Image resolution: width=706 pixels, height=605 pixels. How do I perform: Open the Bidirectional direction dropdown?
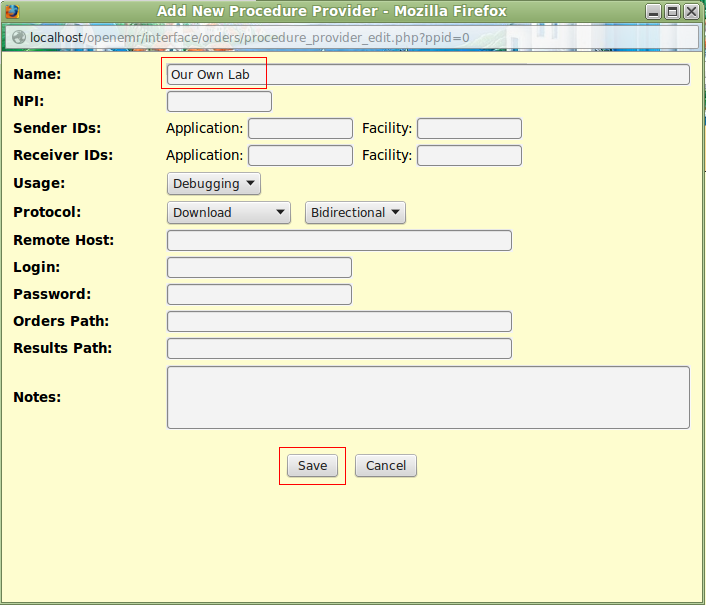(355, 213)
